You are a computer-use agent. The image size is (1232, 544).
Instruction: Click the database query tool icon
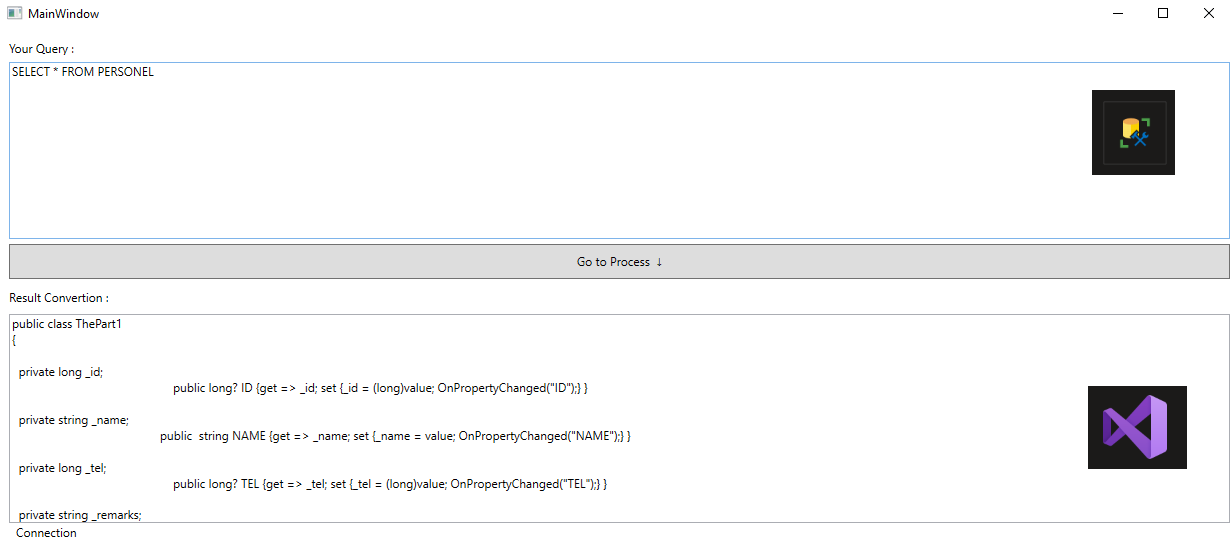point(1133,132)
